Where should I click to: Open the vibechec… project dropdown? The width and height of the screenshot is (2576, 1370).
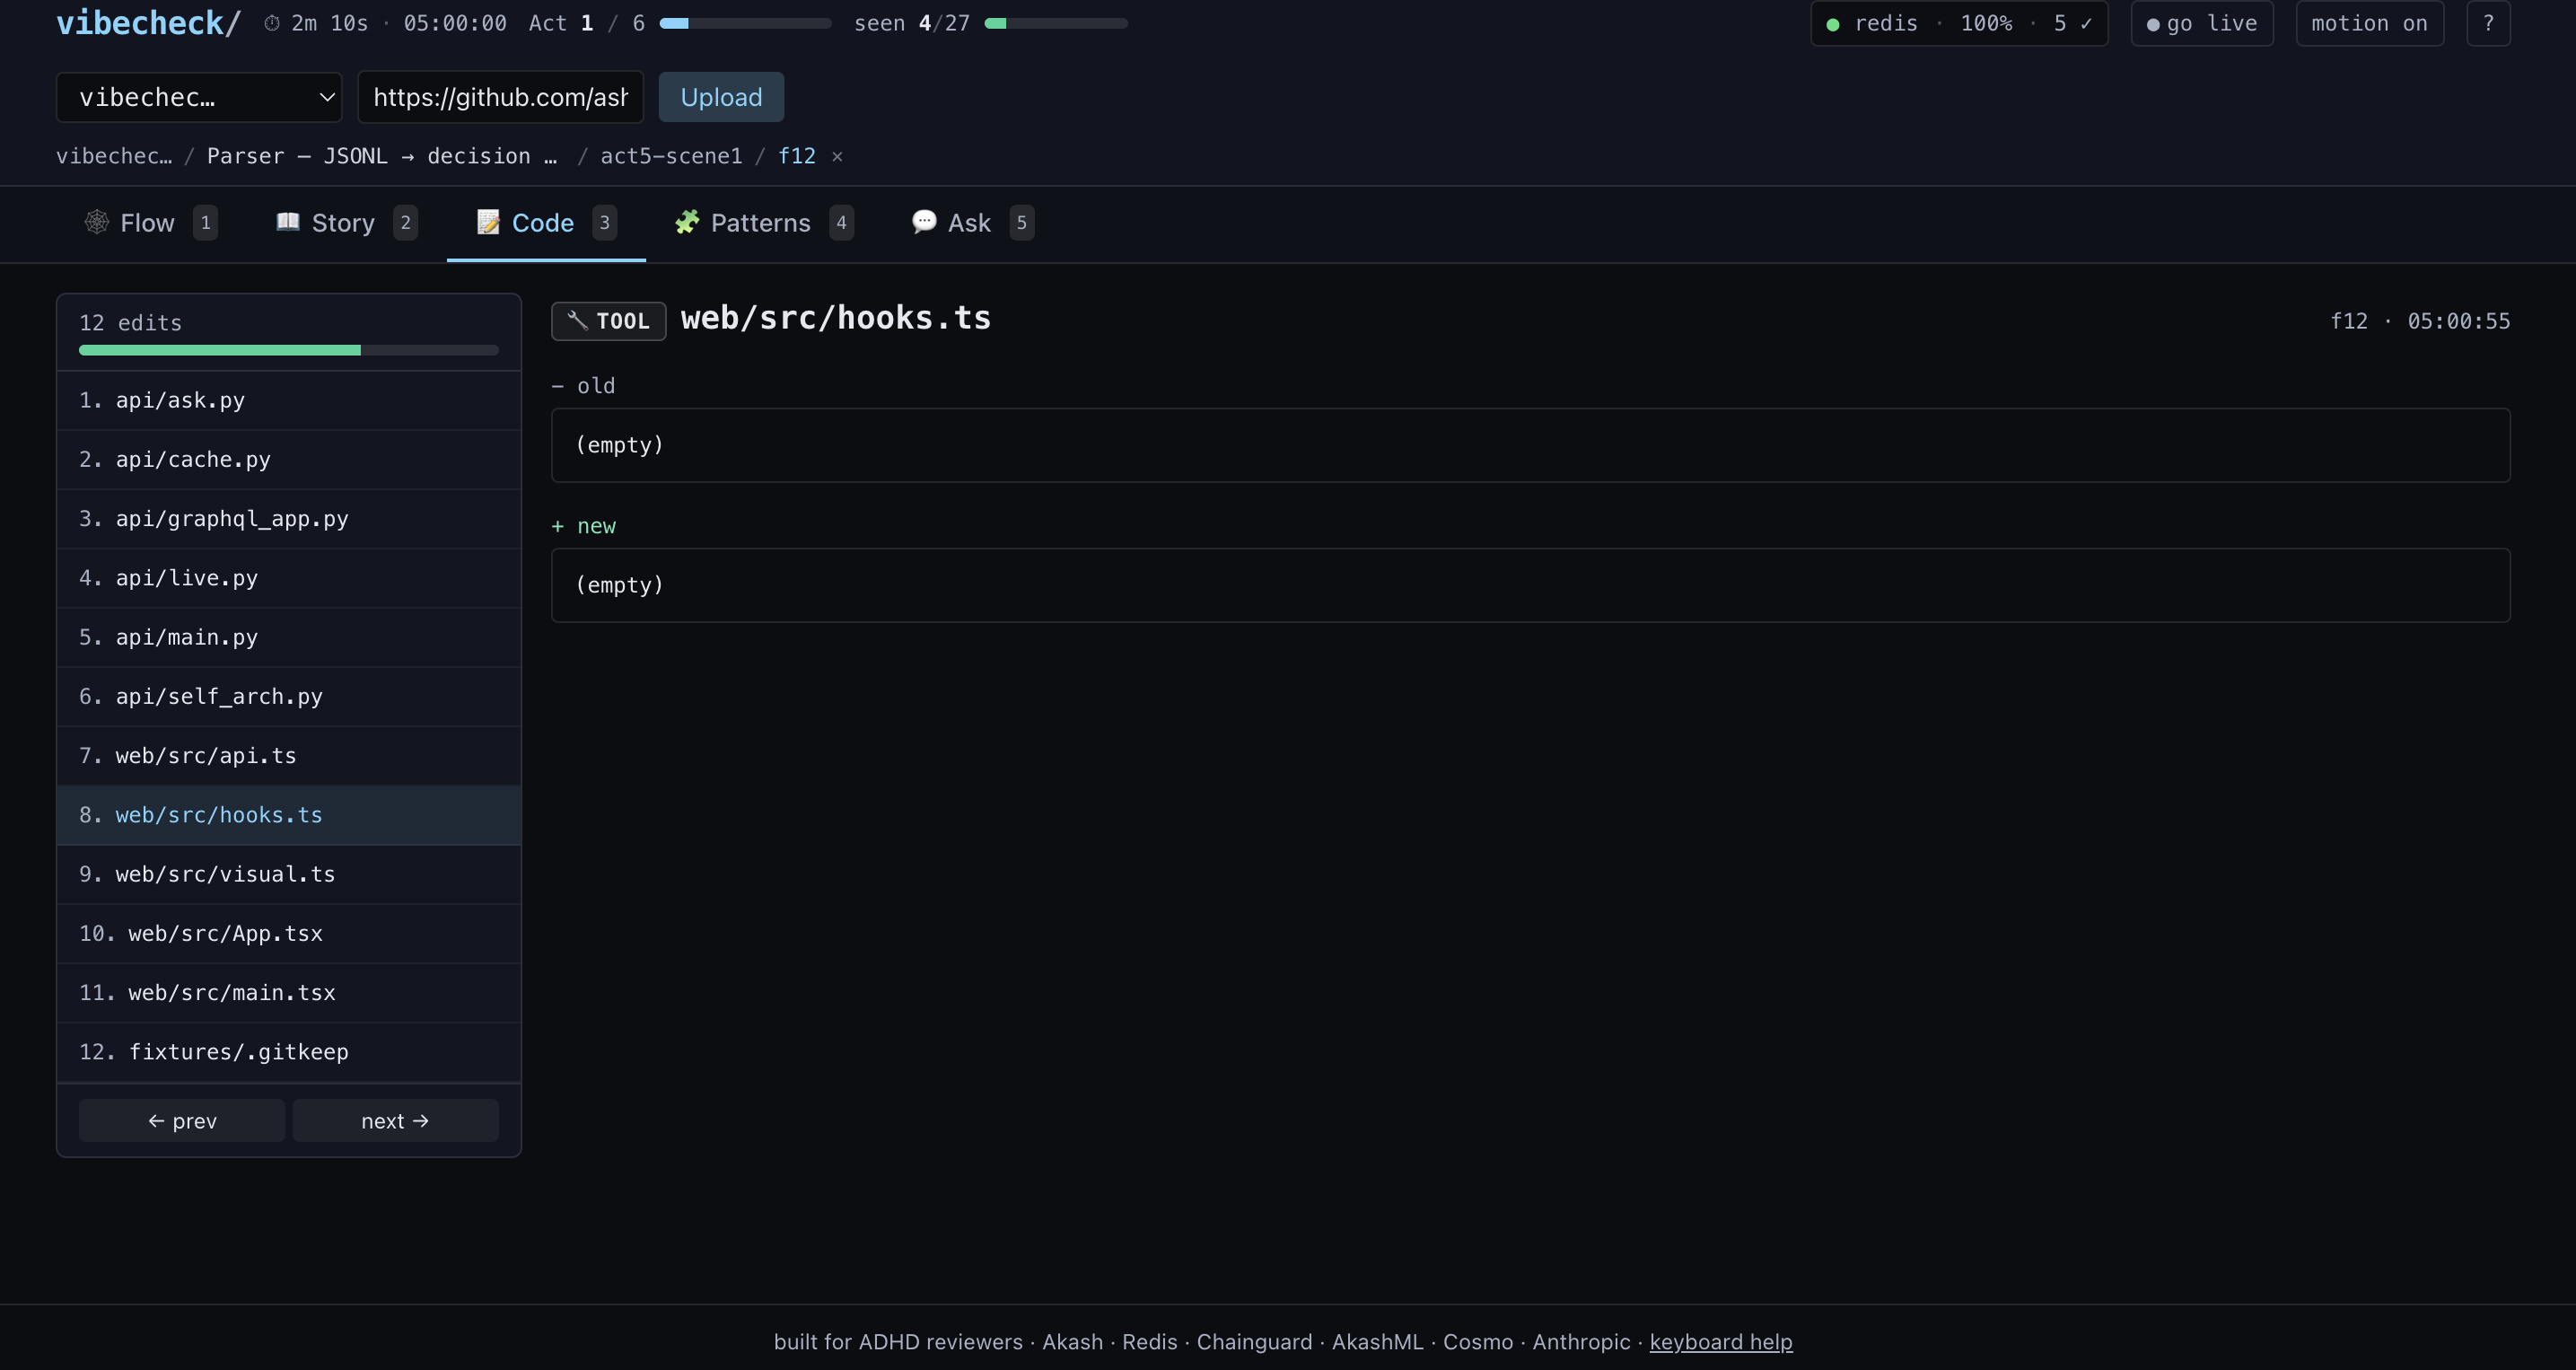tap(199, 97)
